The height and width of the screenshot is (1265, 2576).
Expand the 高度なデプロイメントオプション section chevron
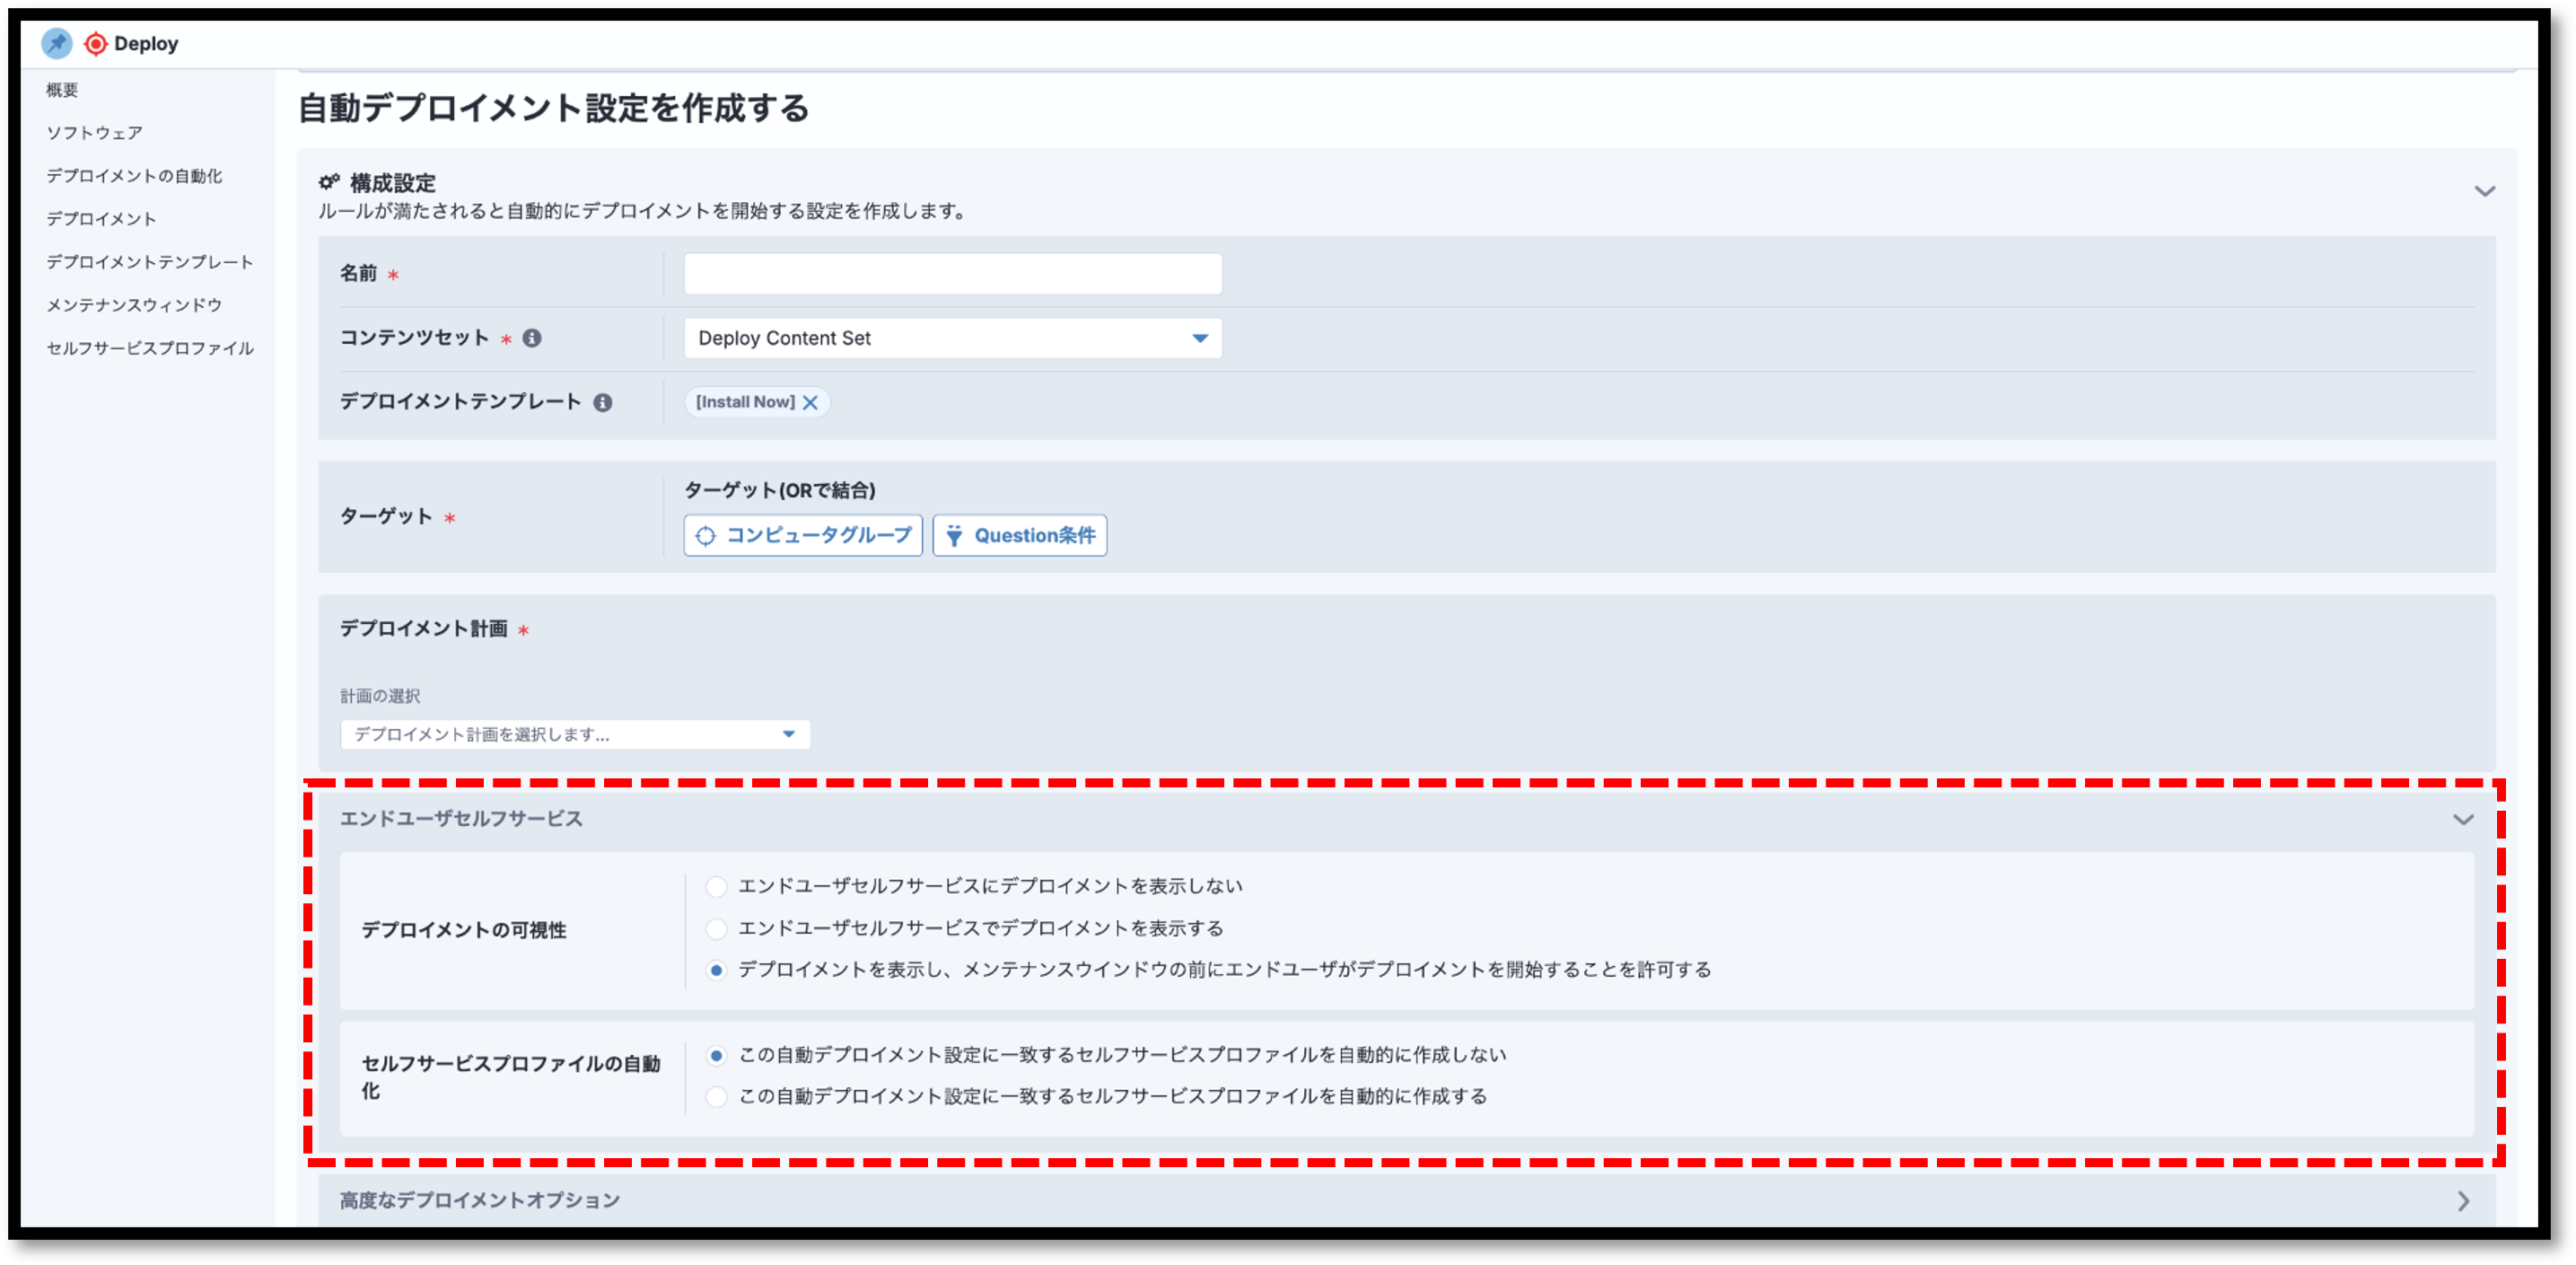(2463, 1200)
